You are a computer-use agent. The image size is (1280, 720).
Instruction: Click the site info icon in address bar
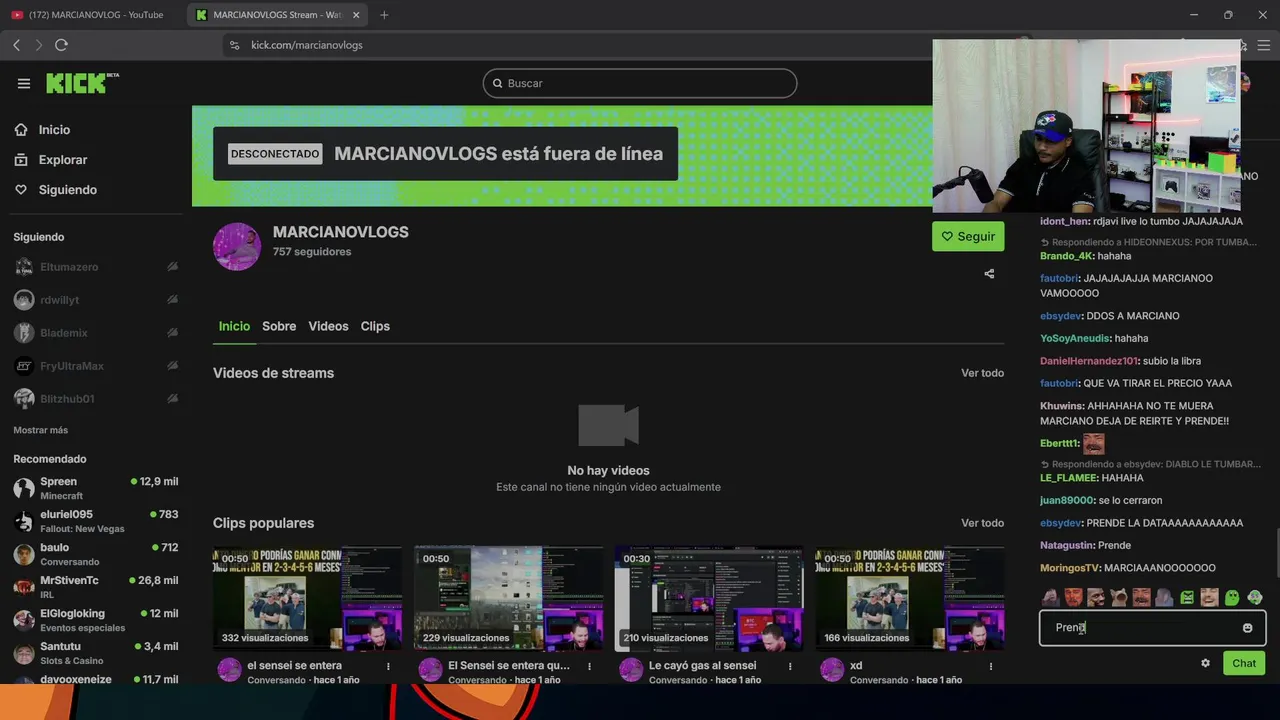pos(235,45)
